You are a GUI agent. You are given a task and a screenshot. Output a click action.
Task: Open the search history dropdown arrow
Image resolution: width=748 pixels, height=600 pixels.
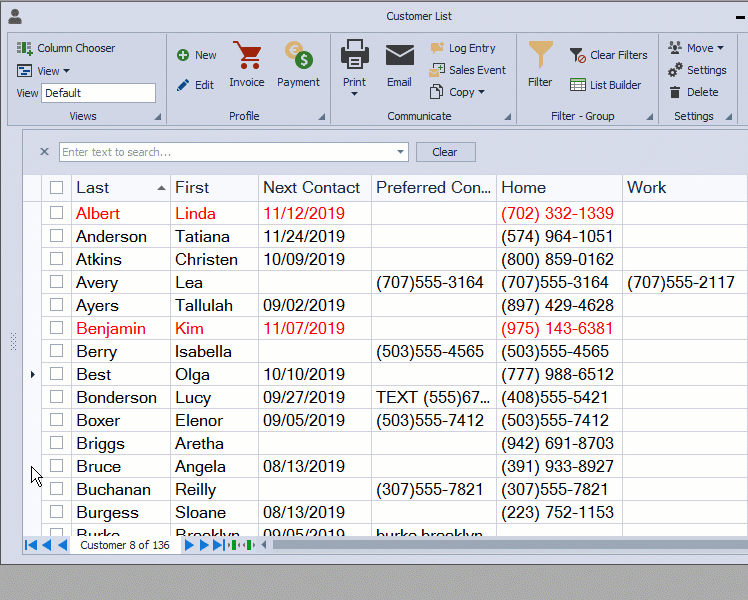coord(400,152)
